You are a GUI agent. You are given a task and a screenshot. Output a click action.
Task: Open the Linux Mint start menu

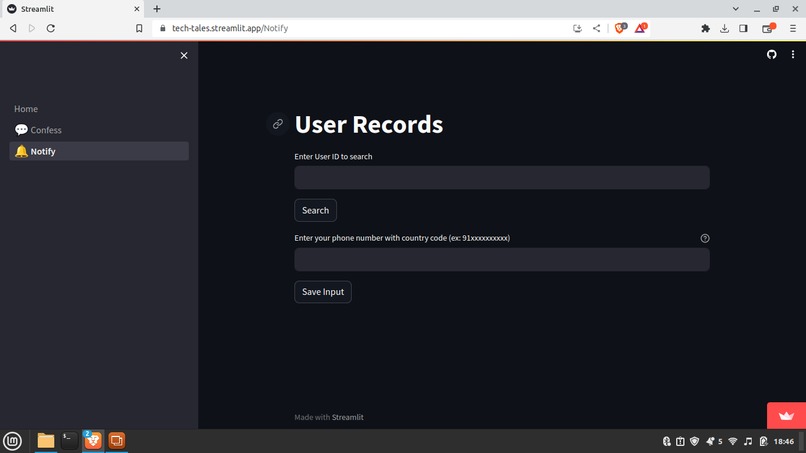[x=12, y=441]
